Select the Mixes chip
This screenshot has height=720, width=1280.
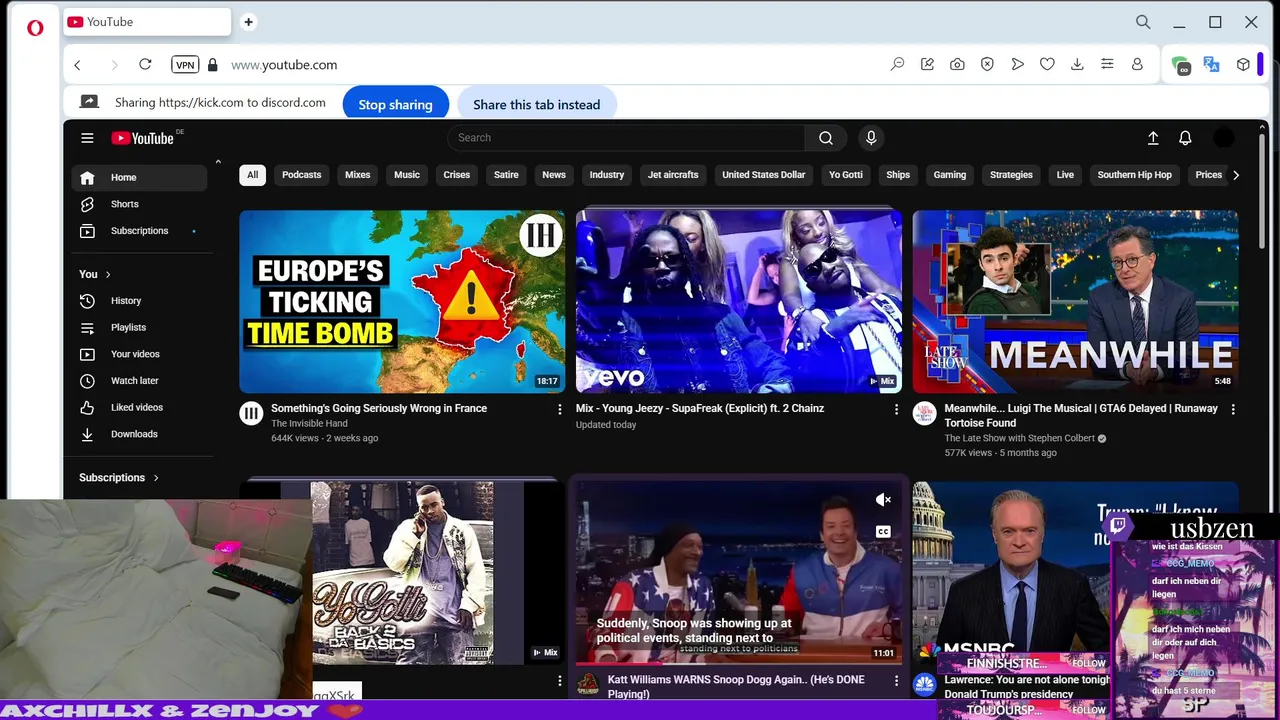click(357, 175)
